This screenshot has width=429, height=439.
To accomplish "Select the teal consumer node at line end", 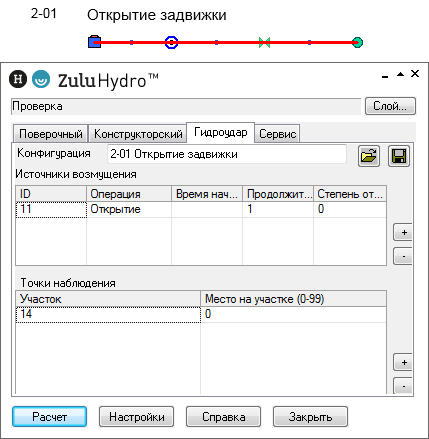I will click(x=357, y=42).
